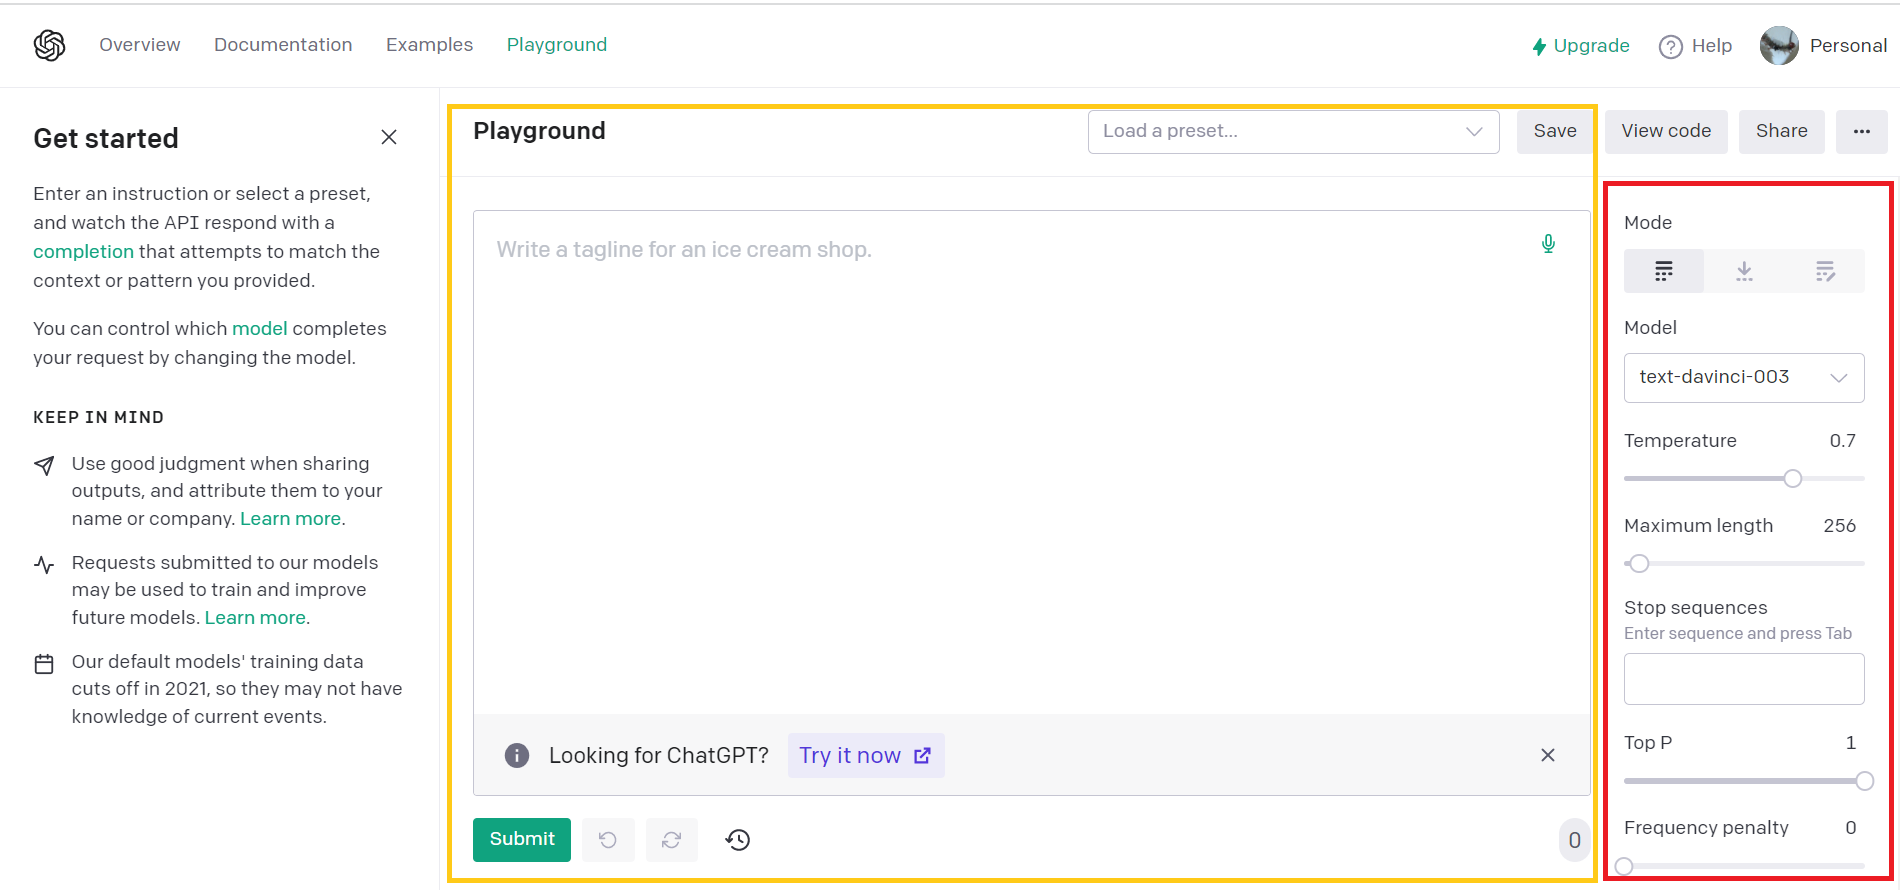This screenshot has width=1900, height=890.
Task: Click the Upgrade link
Action: point(1581,46)
